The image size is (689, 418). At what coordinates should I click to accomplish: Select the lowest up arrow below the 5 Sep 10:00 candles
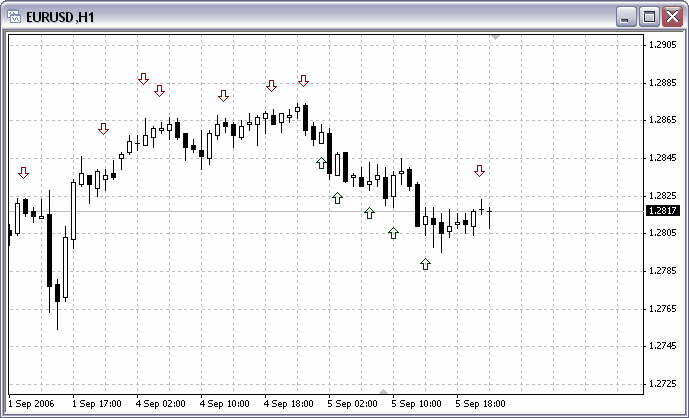[x=425, y=264]
